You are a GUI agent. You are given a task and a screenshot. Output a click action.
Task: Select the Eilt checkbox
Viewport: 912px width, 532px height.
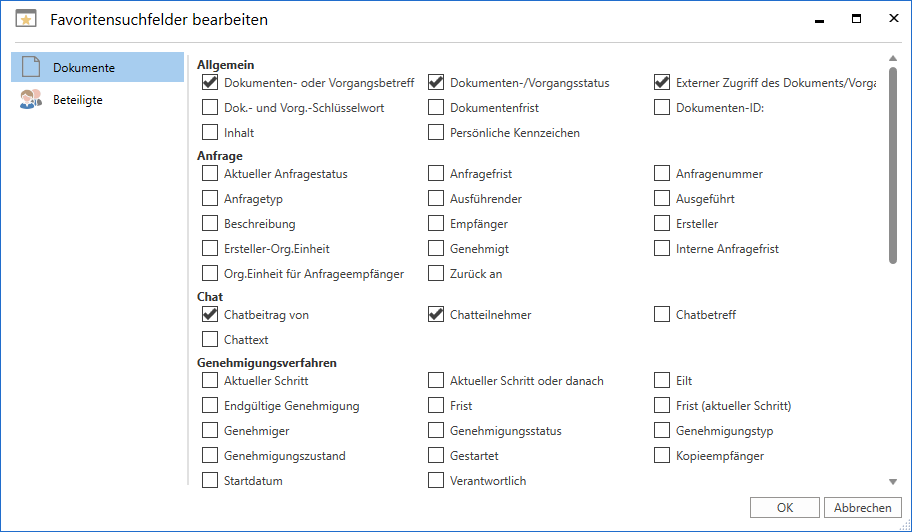click(662, 381)
